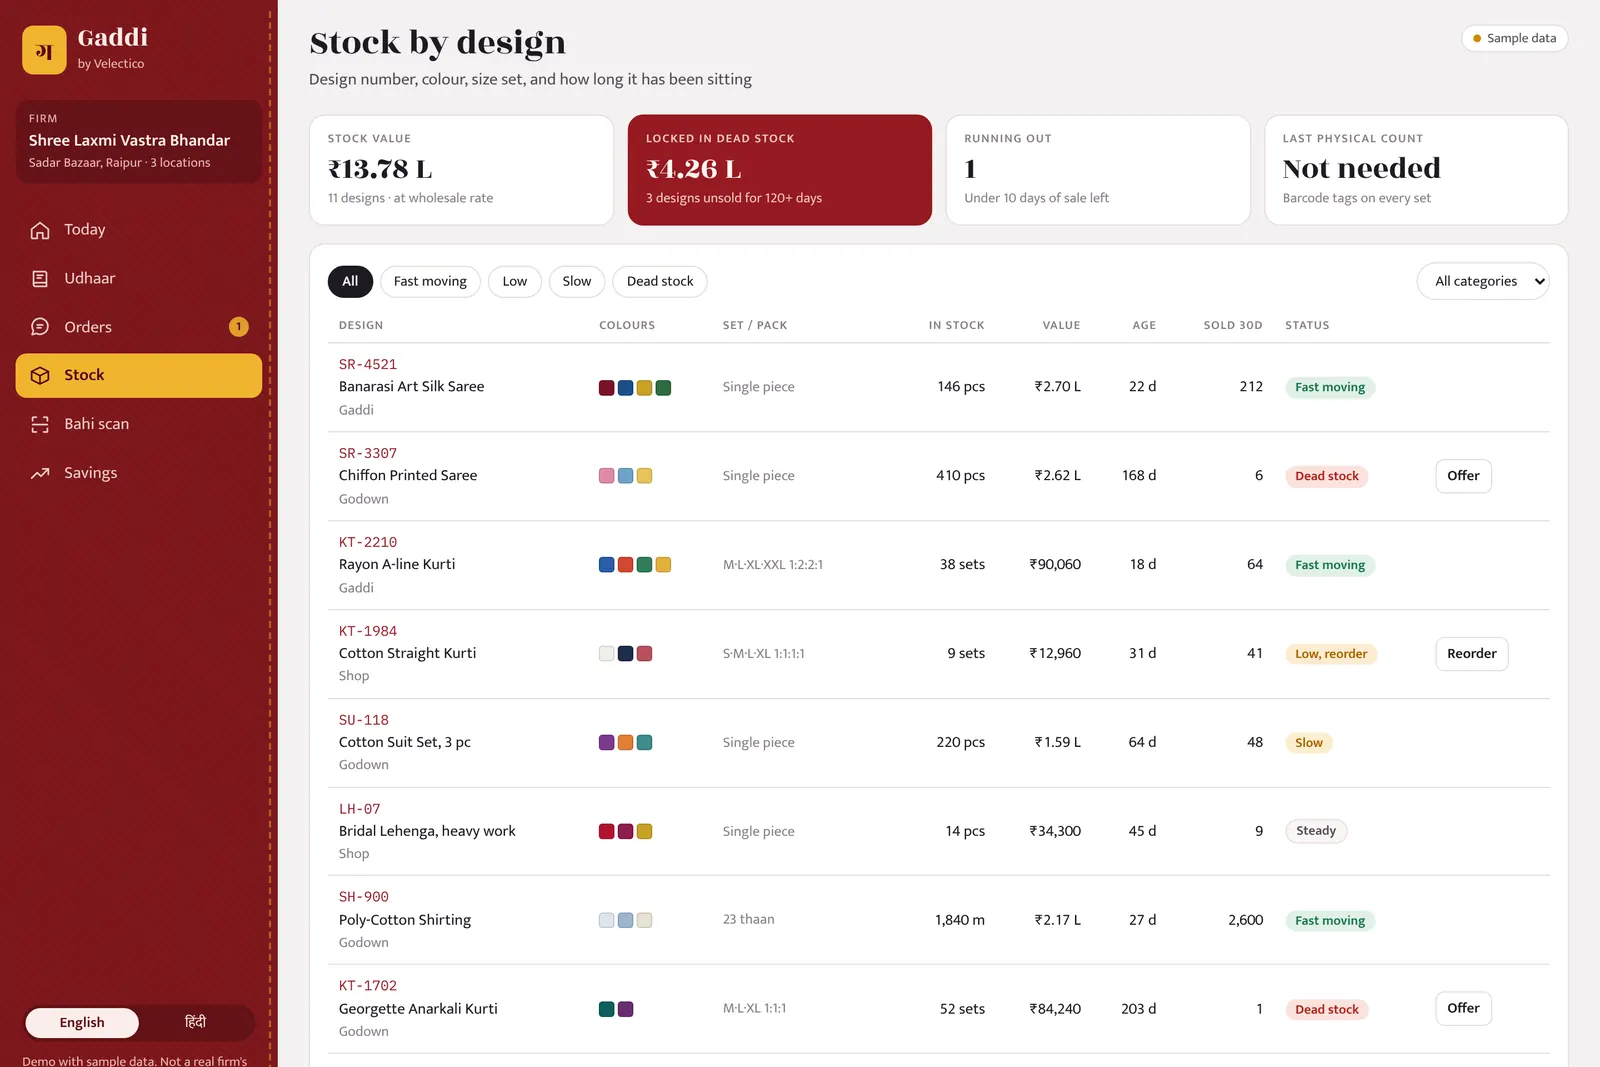Click Offer for Georgette Anarkali Kurti
1600x1067 pixels.
point(1463,1008)
